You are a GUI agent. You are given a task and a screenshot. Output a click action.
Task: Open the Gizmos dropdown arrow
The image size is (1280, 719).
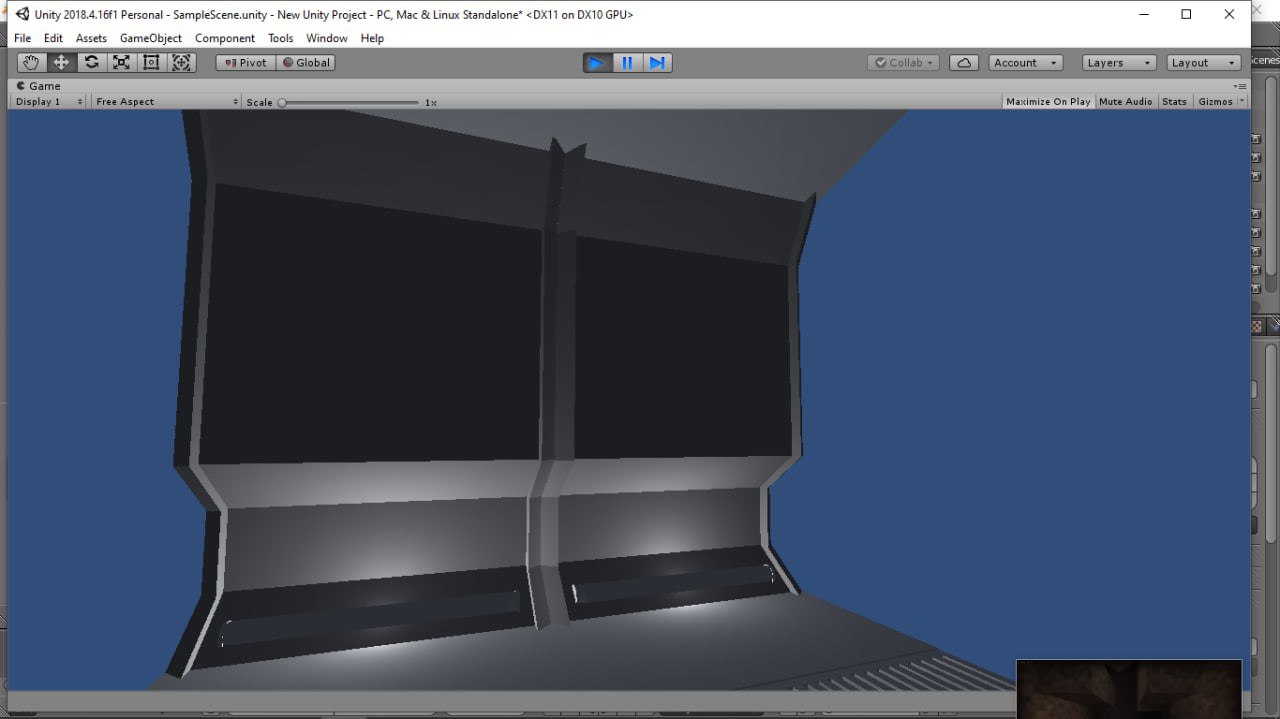point(1242,101)
